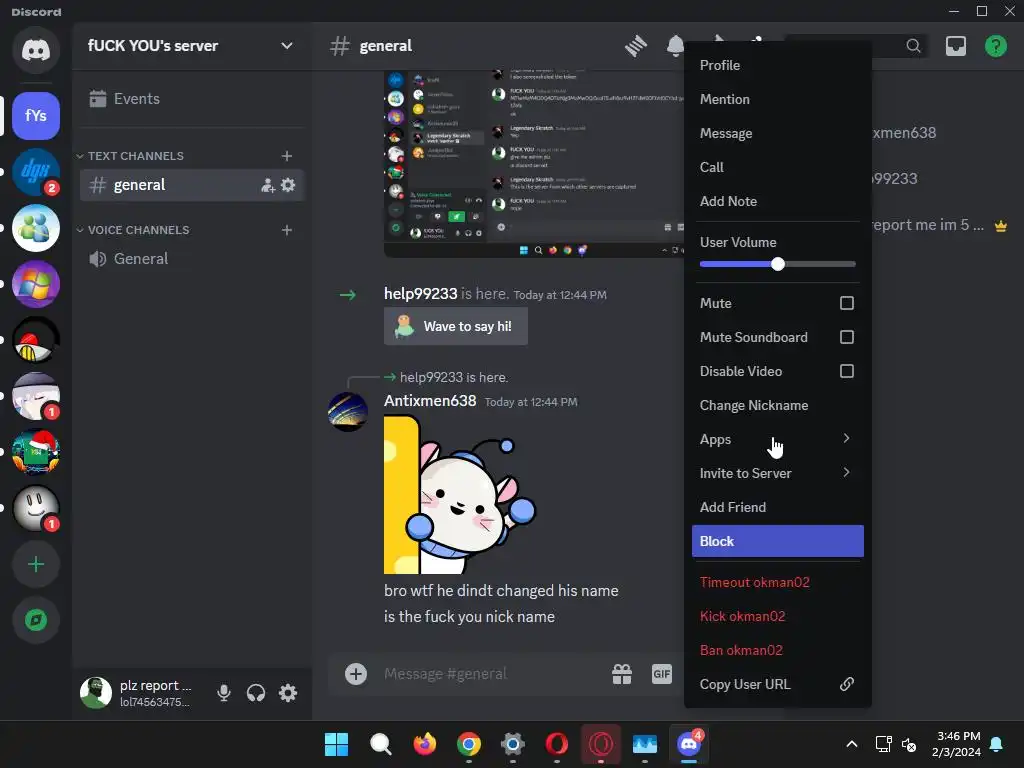The height and width of the screenshot is (768, 1024).
Task: Open the Threads icon in channel header
Action: point(635,46)
